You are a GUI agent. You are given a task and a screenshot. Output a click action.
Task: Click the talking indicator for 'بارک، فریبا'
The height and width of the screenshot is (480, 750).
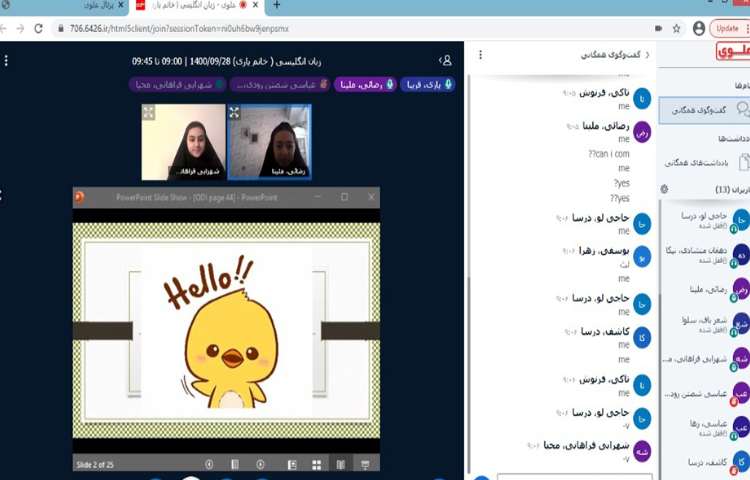pos(427,85)
